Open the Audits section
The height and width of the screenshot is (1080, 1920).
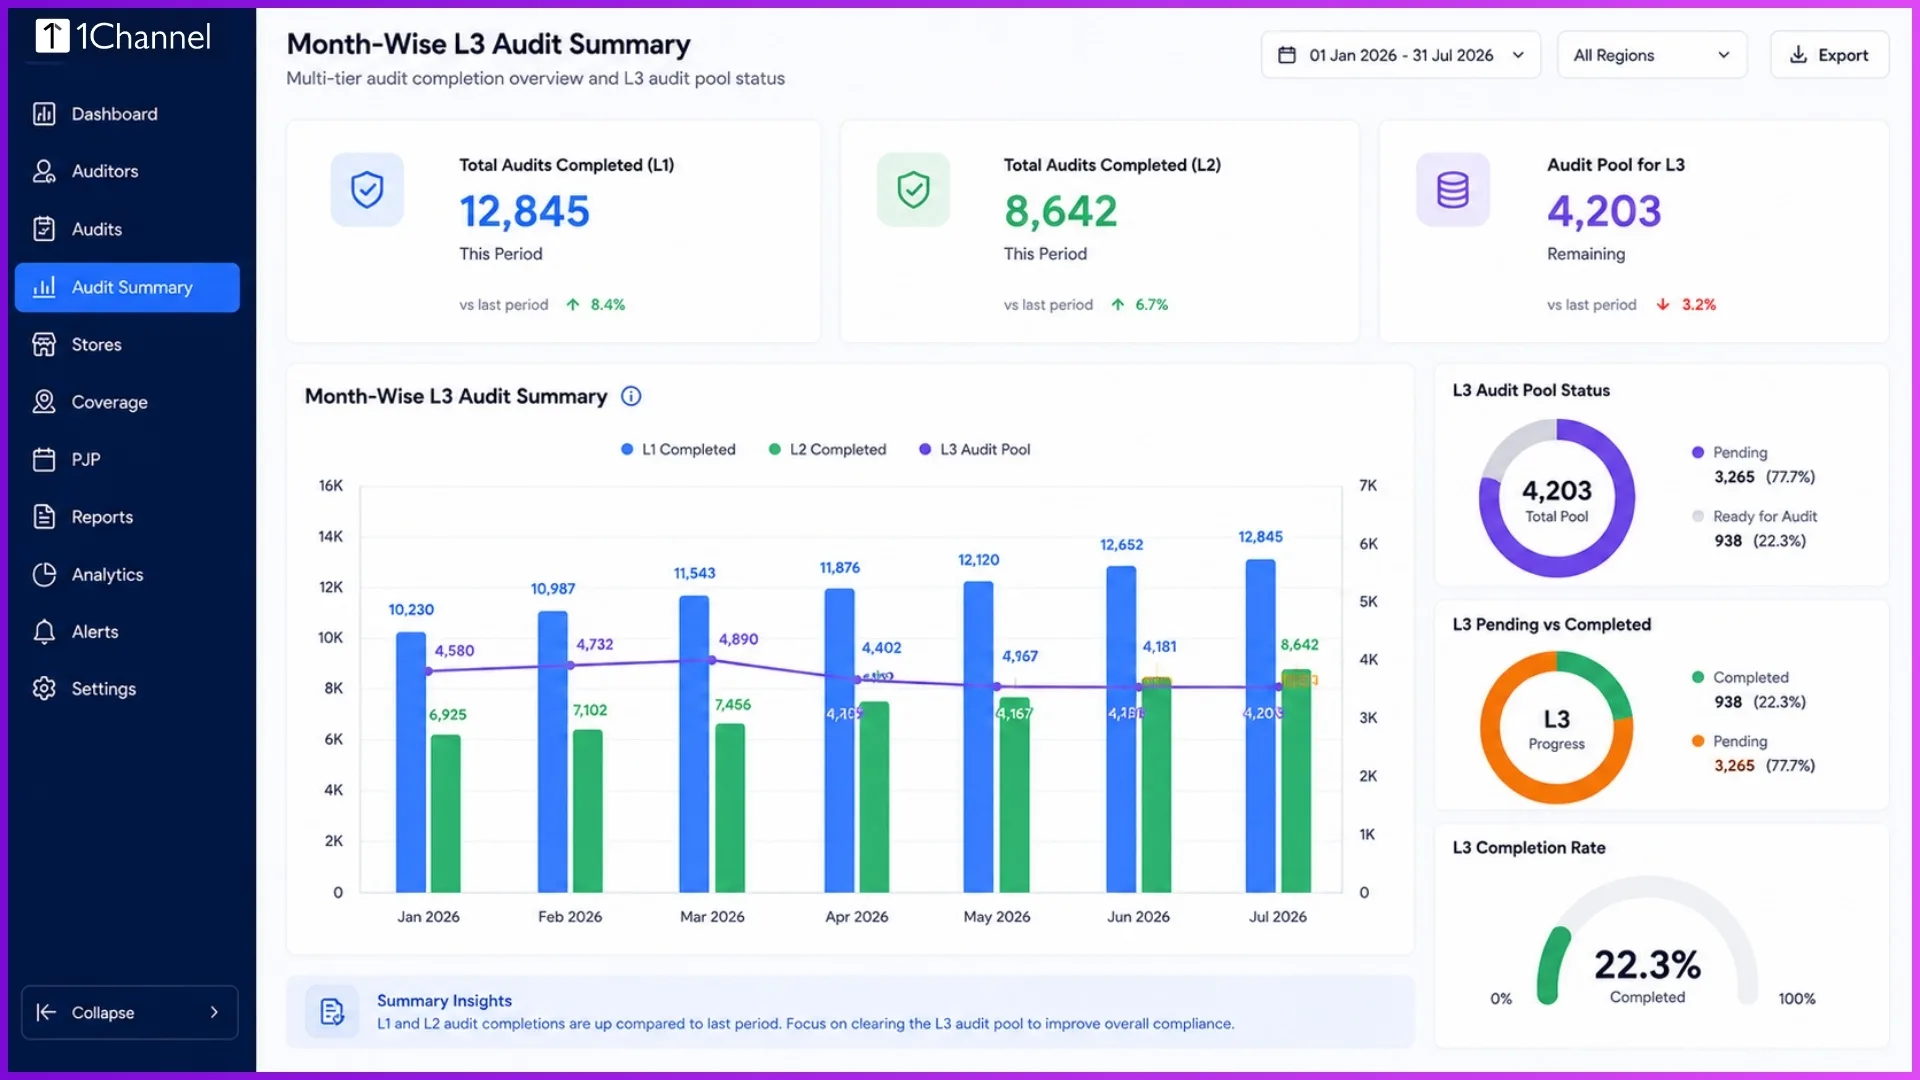(127, 229)
